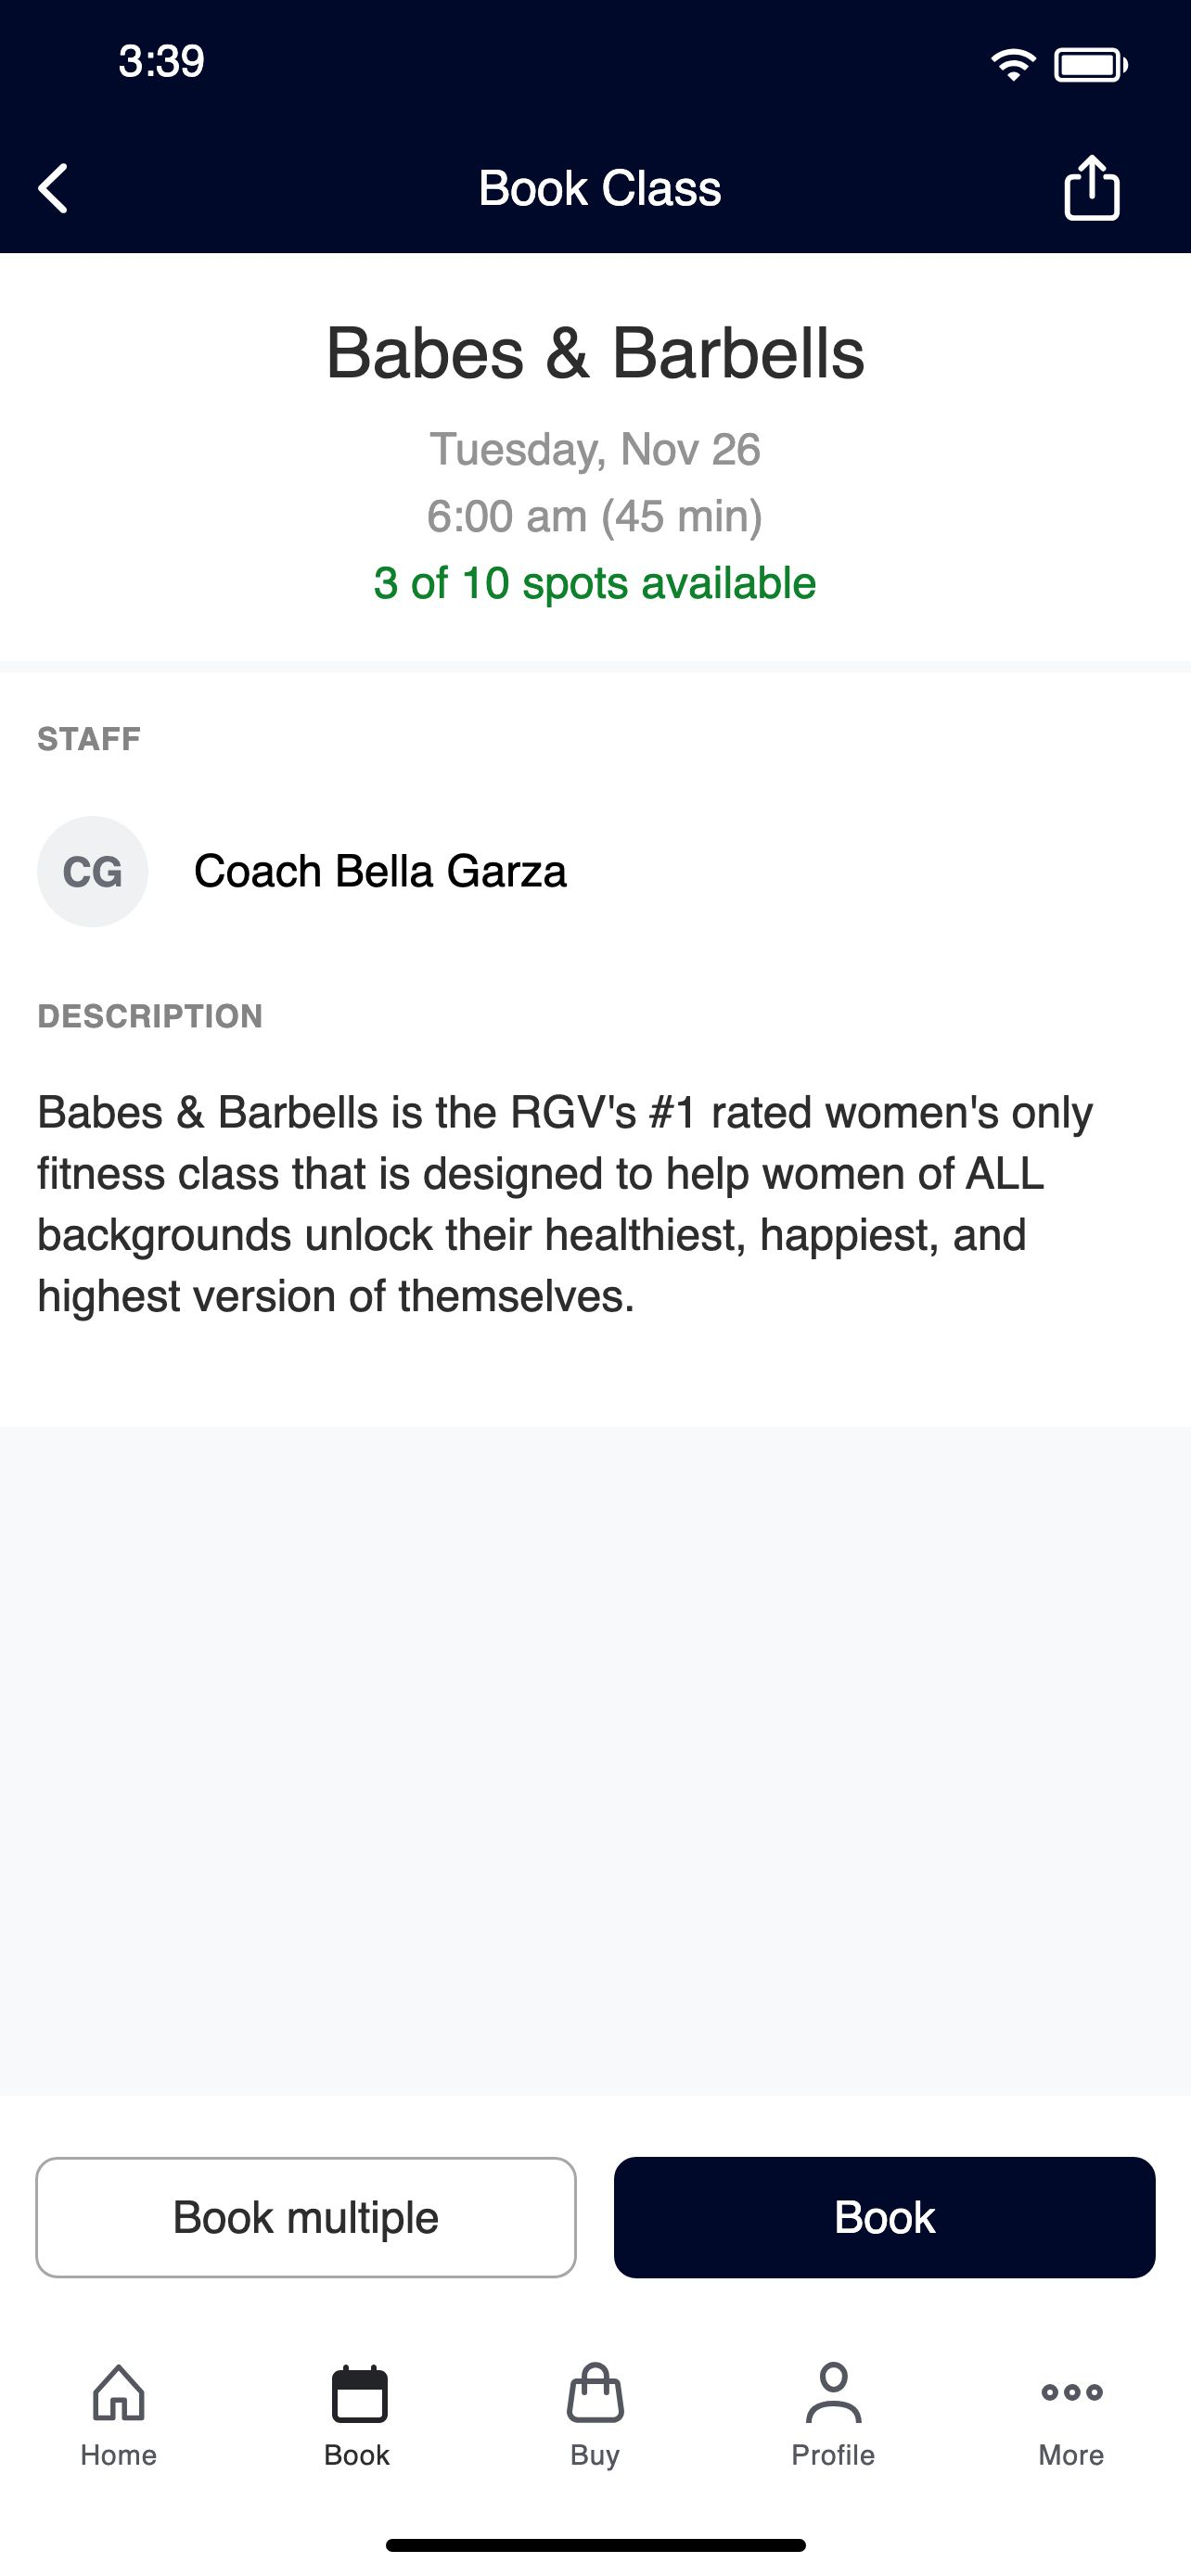Click the battery status icon
Viewport: 1191px width, 2576px height.
1091,65
